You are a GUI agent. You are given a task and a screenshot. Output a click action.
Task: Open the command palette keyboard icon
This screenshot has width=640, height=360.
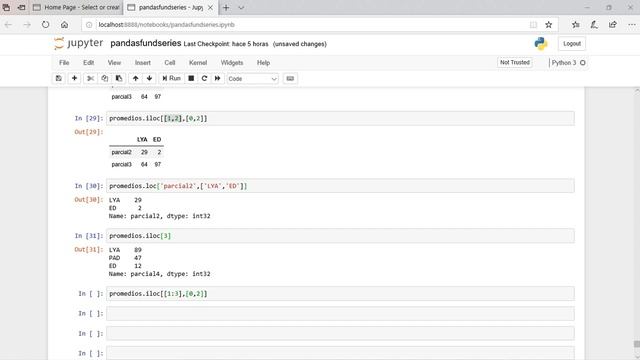tap(290, 78)
